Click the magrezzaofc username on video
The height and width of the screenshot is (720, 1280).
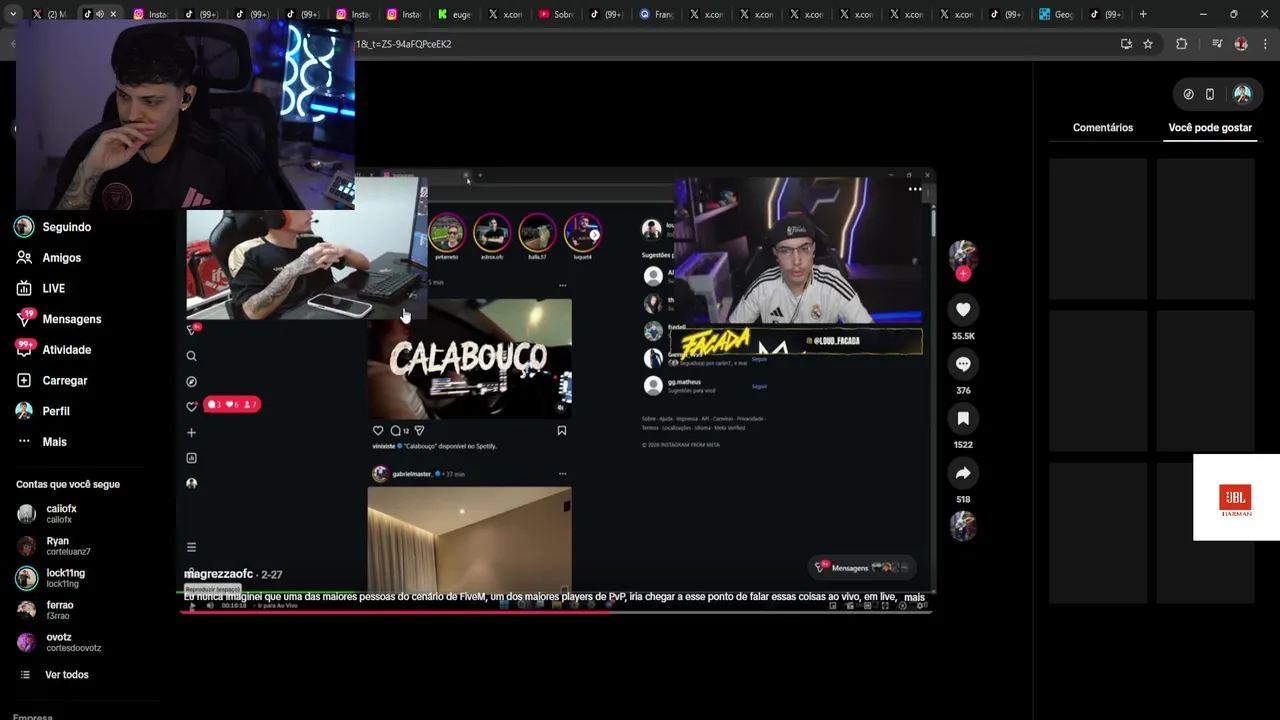[218, 574]
